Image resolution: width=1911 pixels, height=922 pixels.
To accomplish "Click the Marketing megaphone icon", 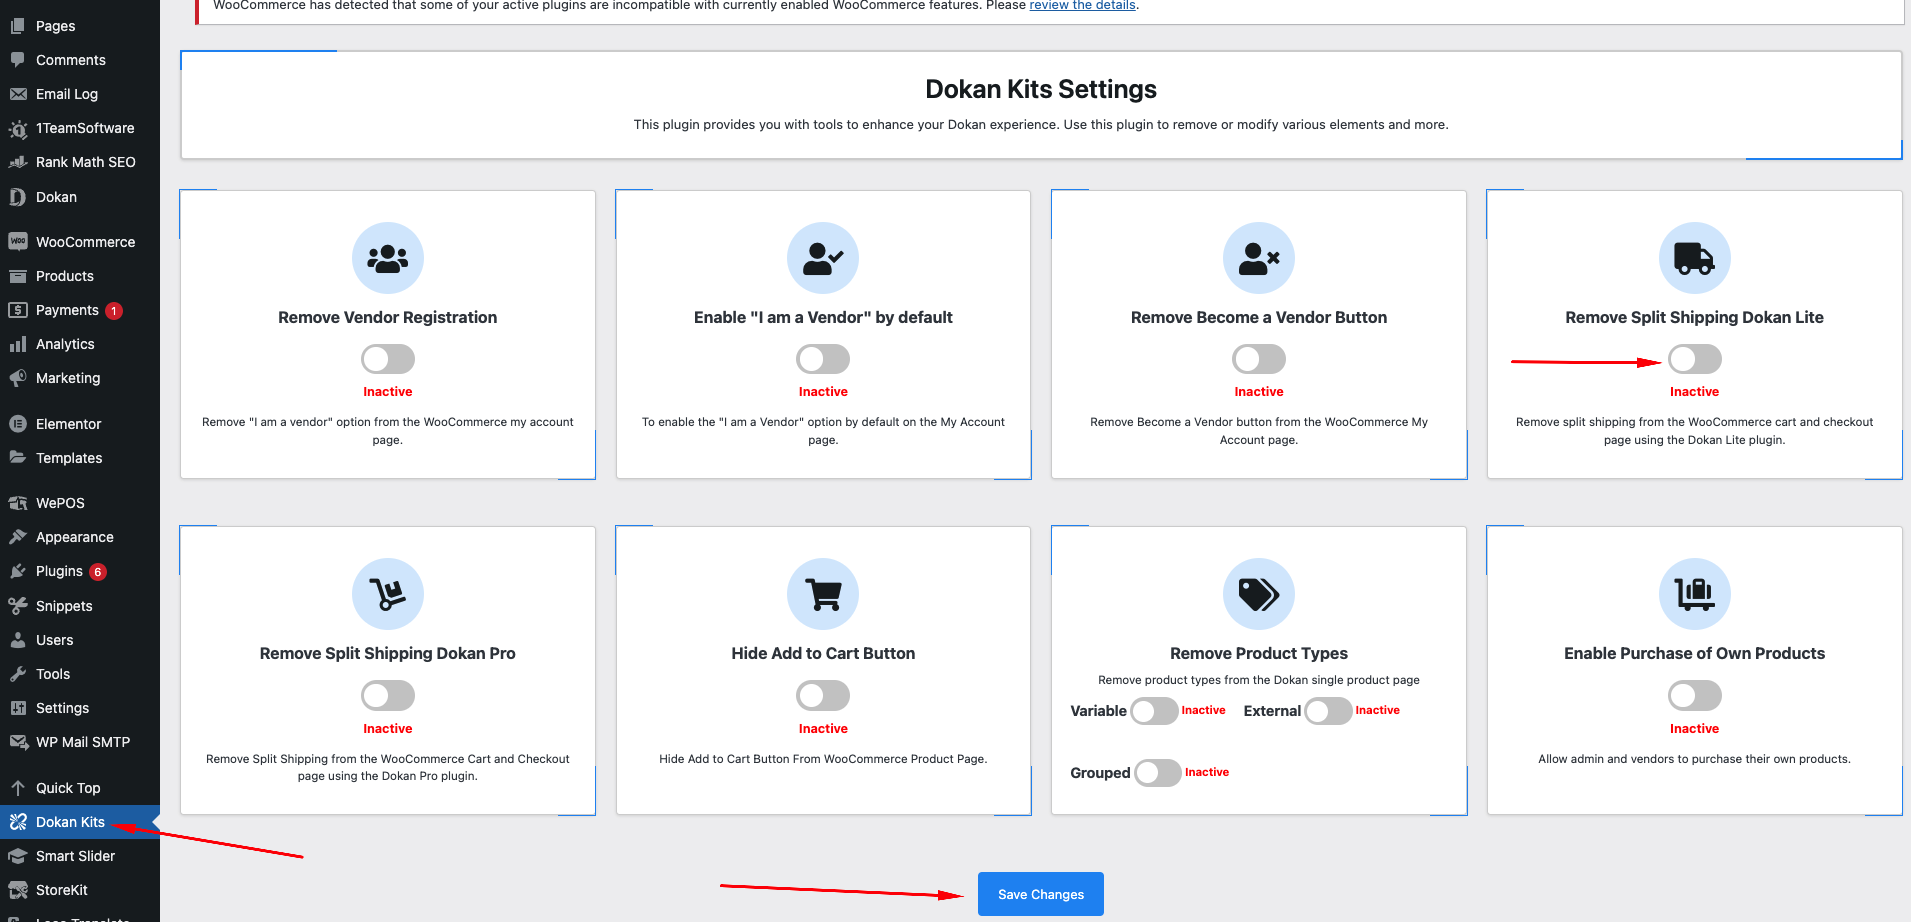I will tap(18, 378).
